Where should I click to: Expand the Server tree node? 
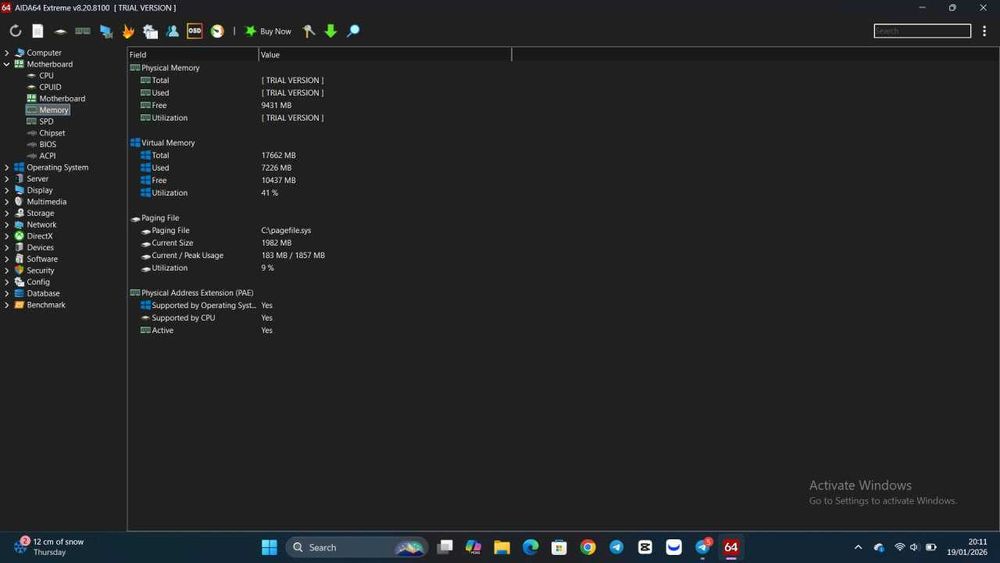tap(7, 179)
